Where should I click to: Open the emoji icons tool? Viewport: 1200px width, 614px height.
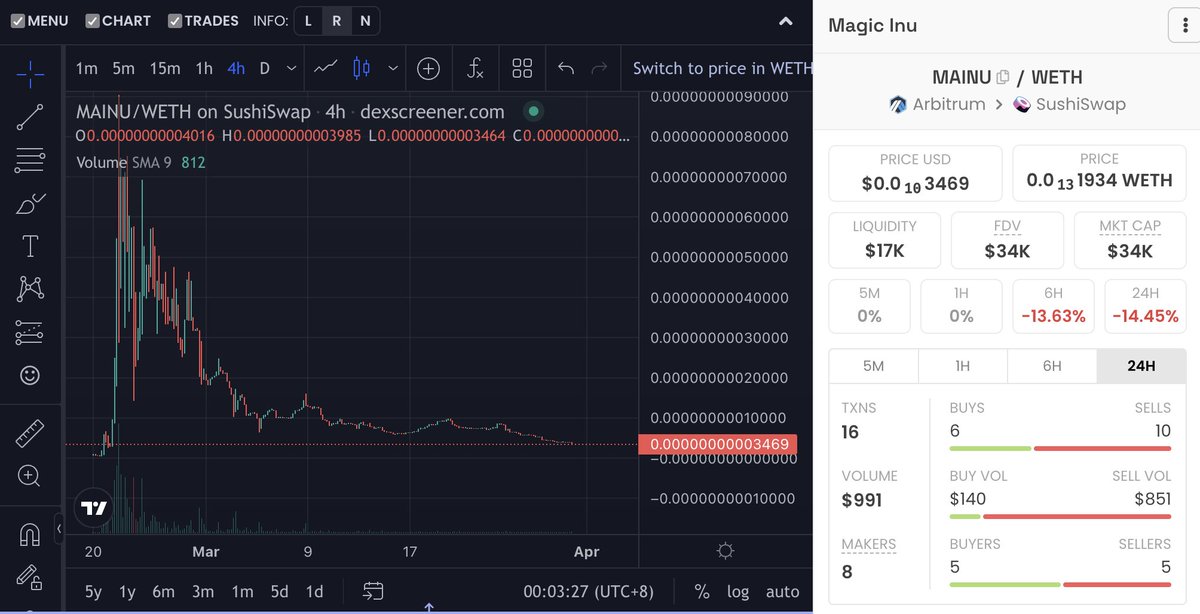coord(30,375)
